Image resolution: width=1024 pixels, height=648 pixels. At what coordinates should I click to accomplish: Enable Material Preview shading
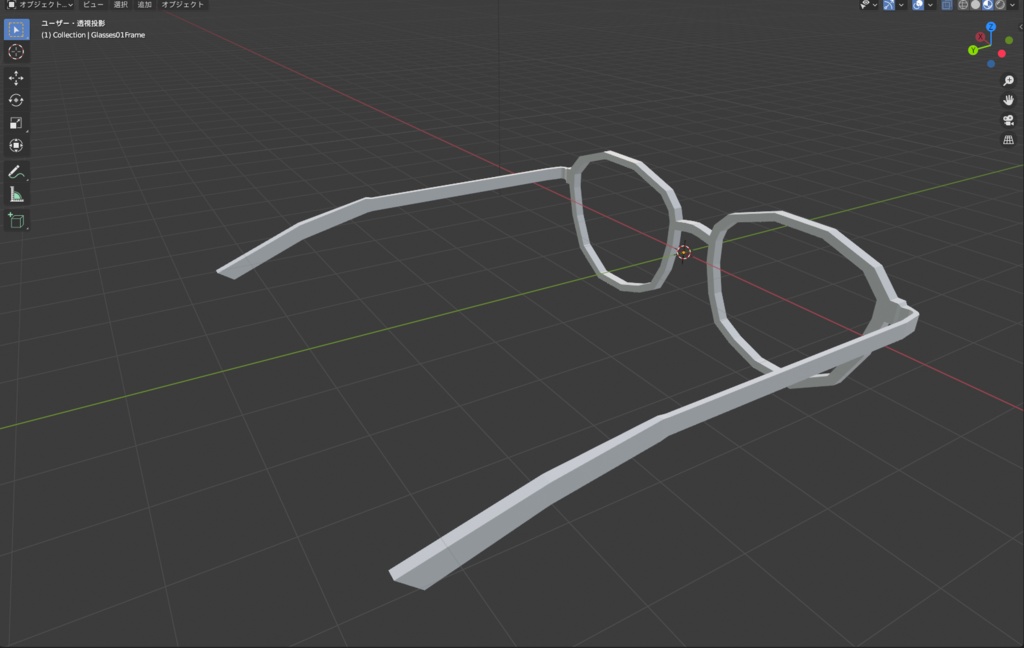(x=988, y=5)
